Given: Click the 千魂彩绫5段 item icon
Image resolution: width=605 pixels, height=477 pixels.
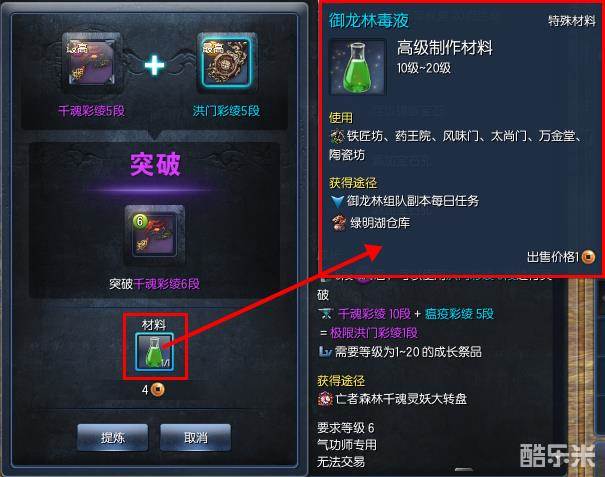Looking at the screenshot, I should pyautogui.click(x=91, y=64).
